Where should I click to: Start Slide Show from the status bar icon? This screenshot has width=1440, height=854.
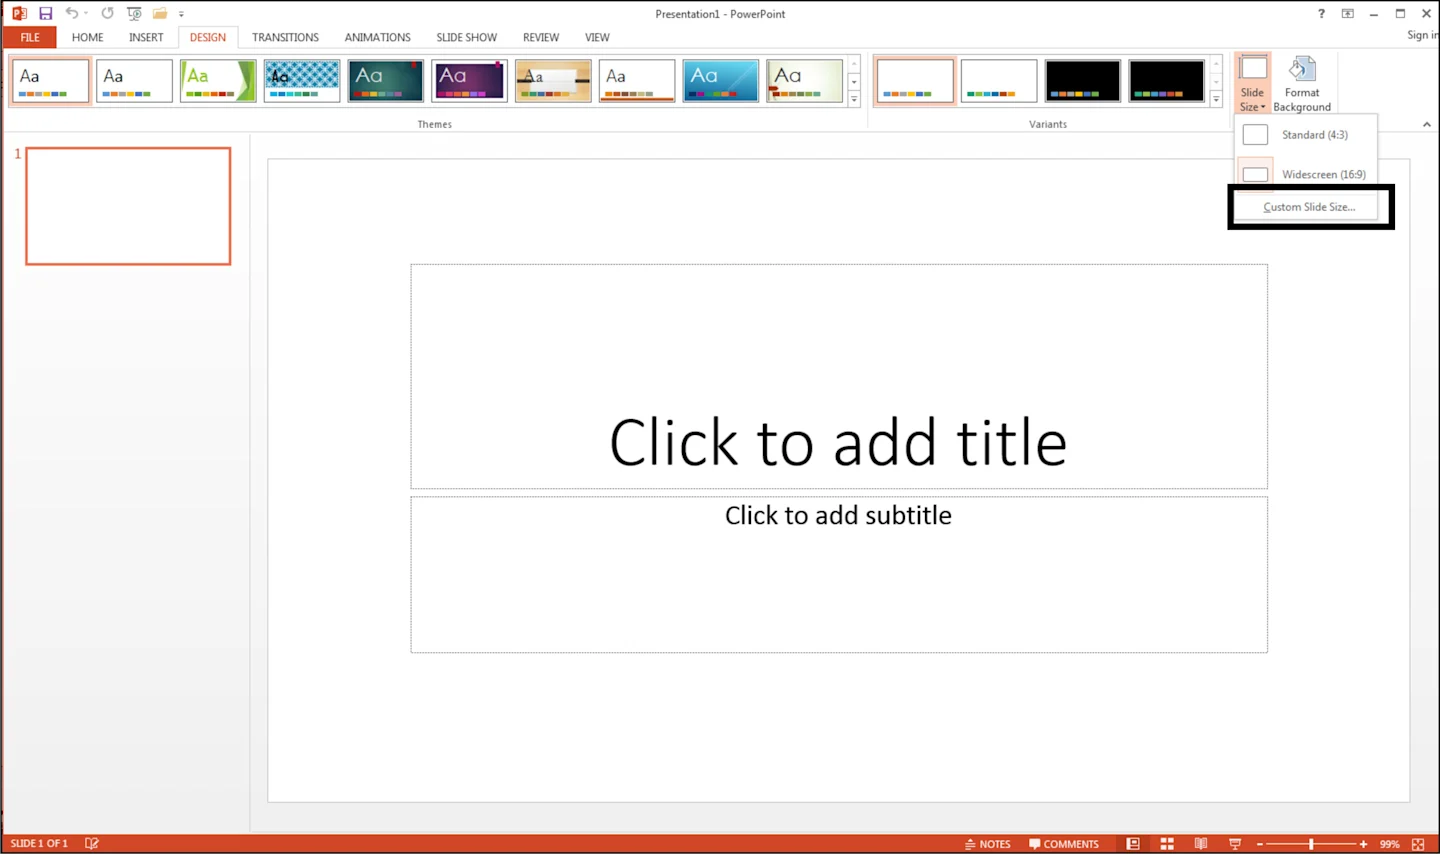[1234, 843]
